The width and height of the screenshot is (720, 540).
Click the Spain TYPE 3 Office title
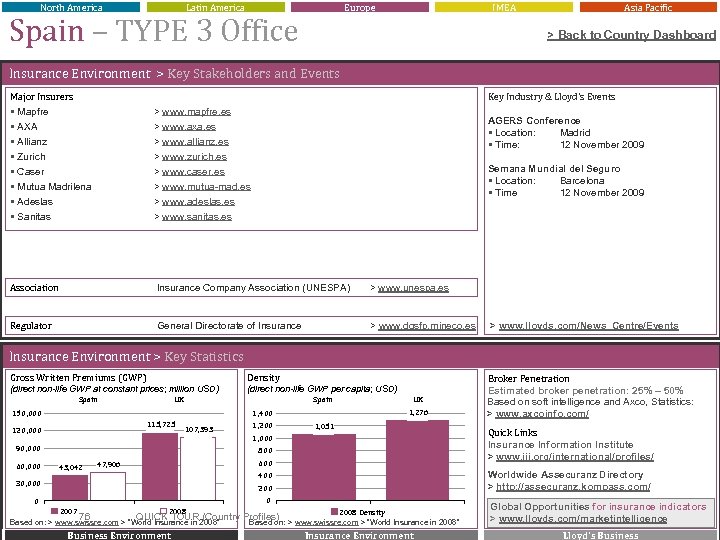154,32
